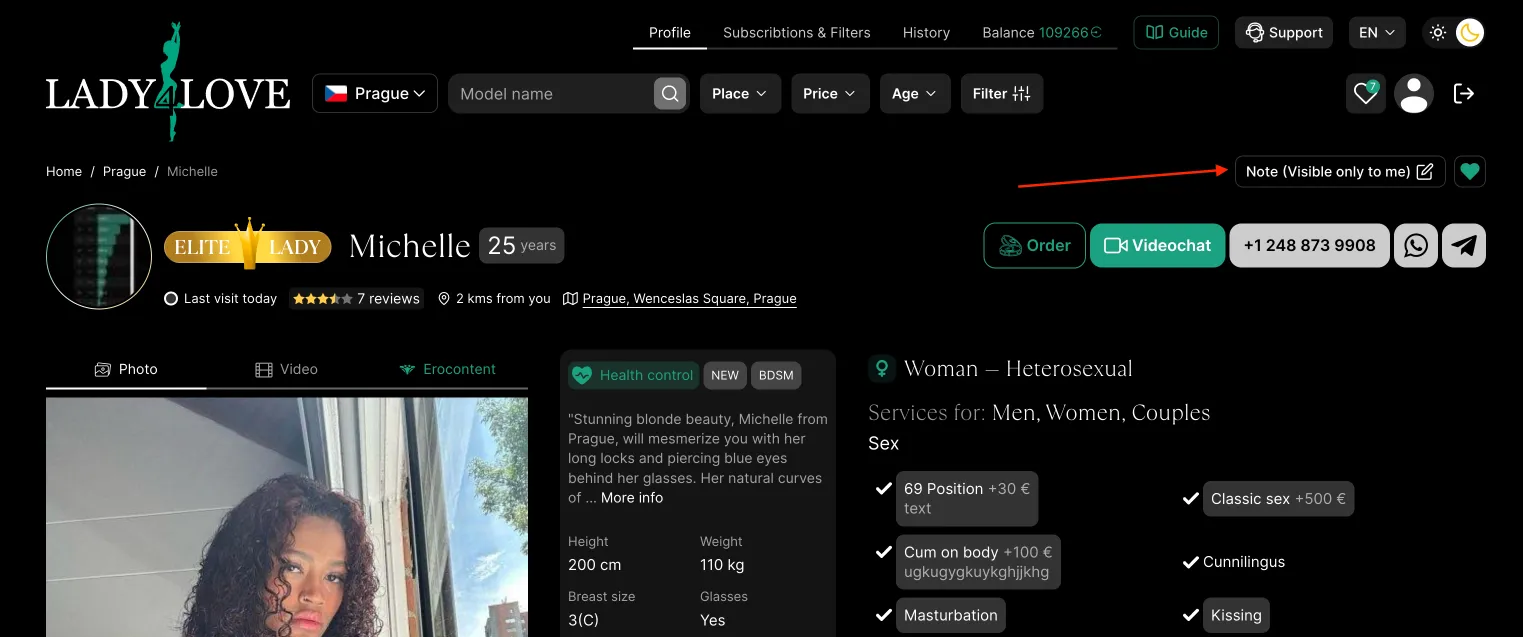Click the gender symbol icon
Viewport: 1523px width, 637px height.
point(881,368)
